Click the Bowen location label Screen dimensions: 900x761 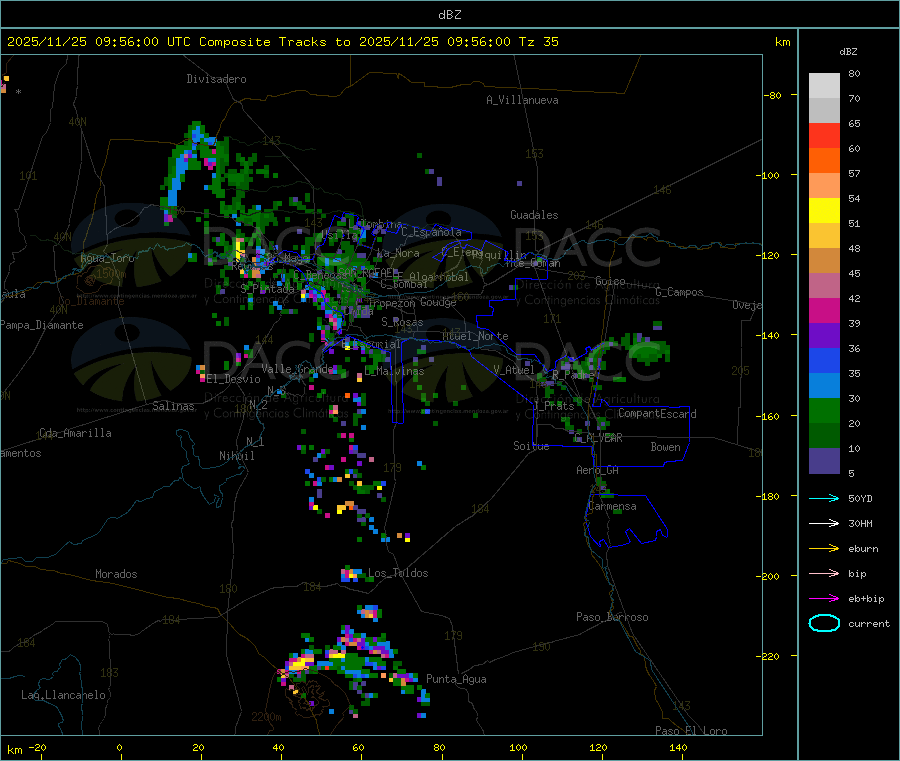[665, 447]
